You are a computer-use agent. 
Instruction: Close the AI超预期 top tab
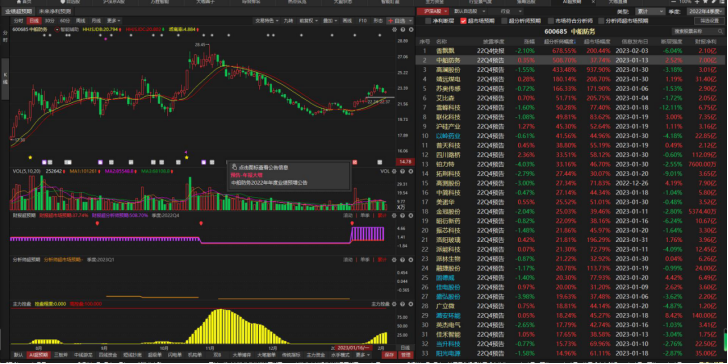pyautogui.click(x=594, y=2)
